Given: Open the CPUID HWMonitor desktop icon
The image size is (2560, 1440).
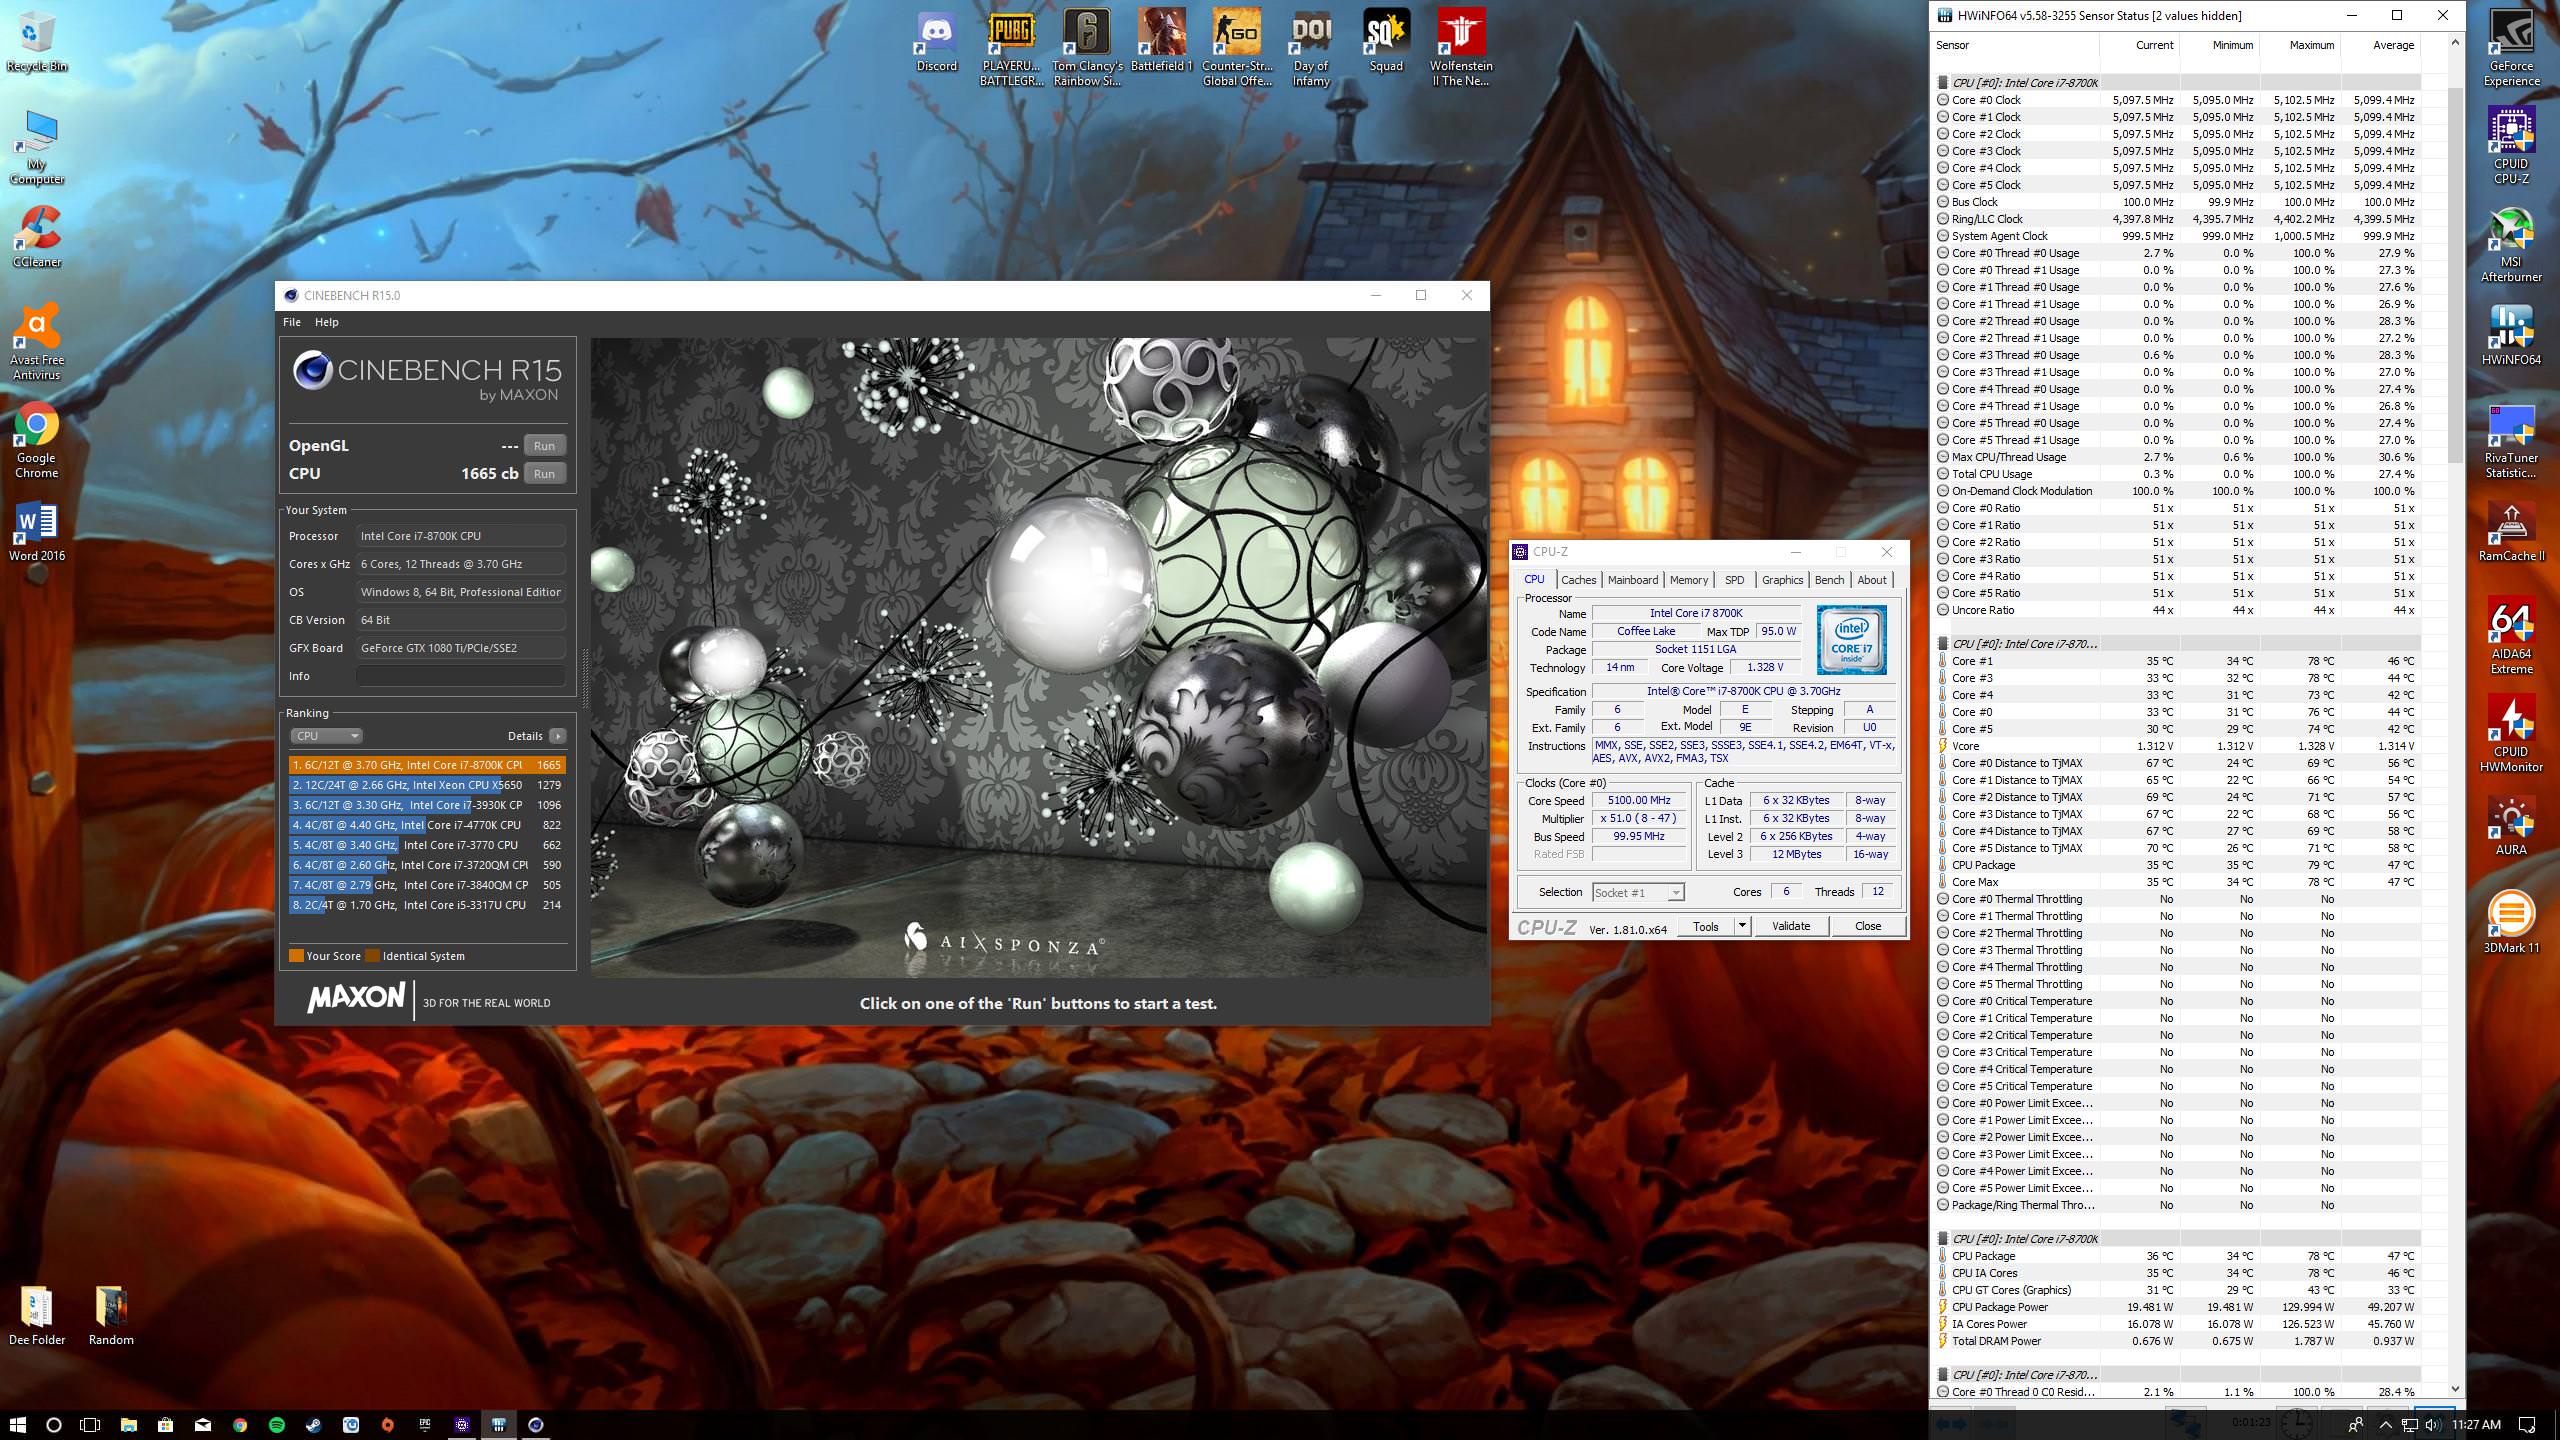Looking at the screenshot, I should [2511, 734].
